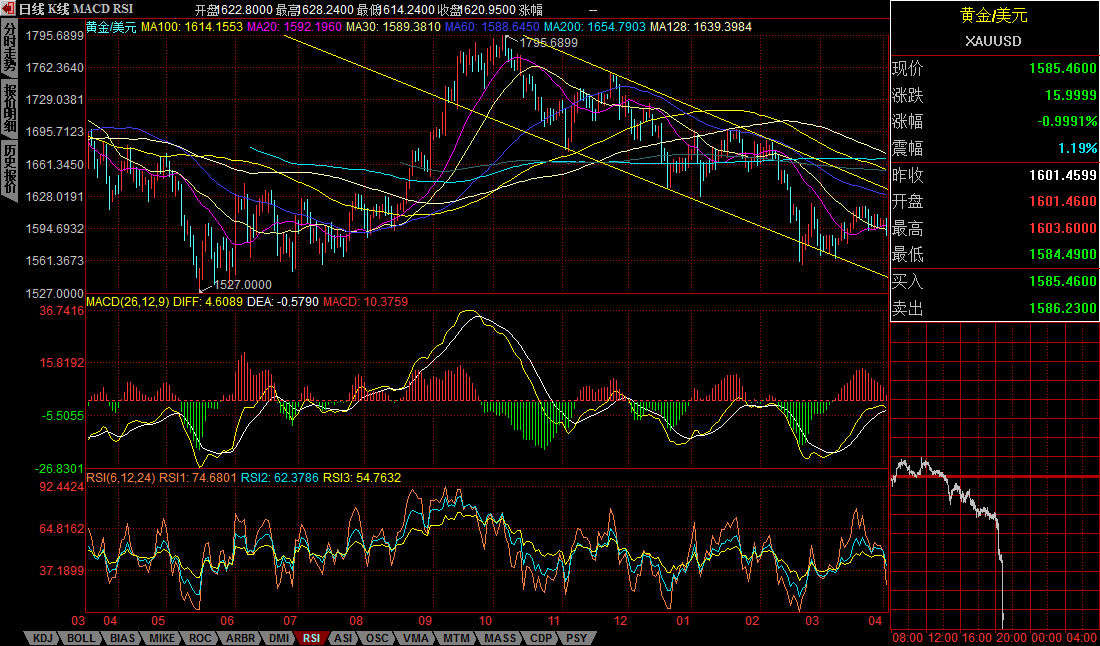The width and height of the screenshot is (1100, 646).
Task: Switch to the OSC indicator tab
Action: 377,638
